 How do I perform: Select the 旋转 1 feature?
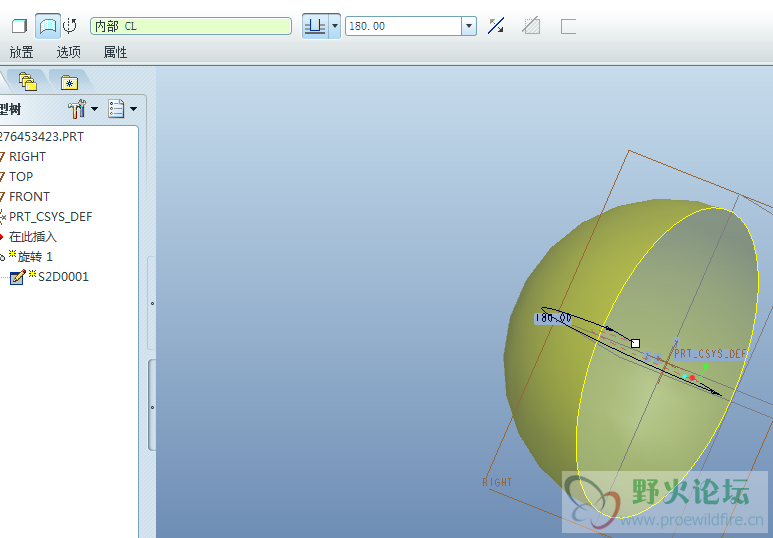coord(35,257)
